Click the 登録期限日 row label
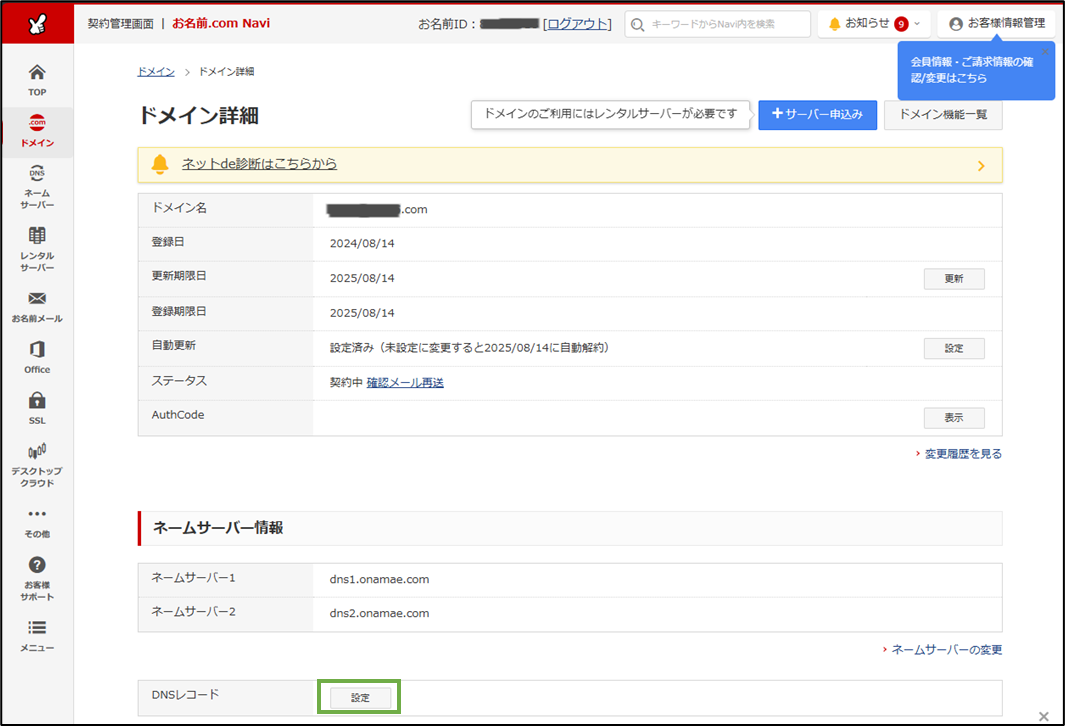Viewport: 1065px width, 726px height. click(179, 312)
